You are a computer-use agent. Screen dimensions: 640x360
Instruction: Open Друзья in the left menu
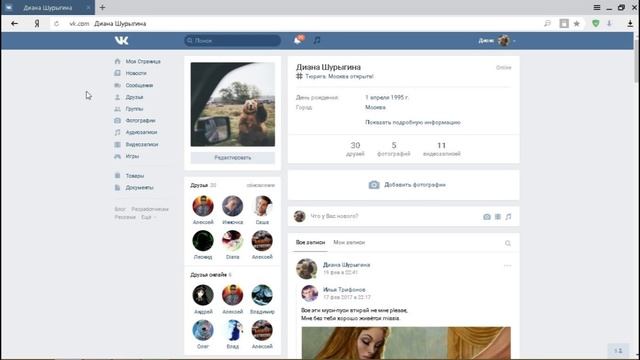click(134, 97)
